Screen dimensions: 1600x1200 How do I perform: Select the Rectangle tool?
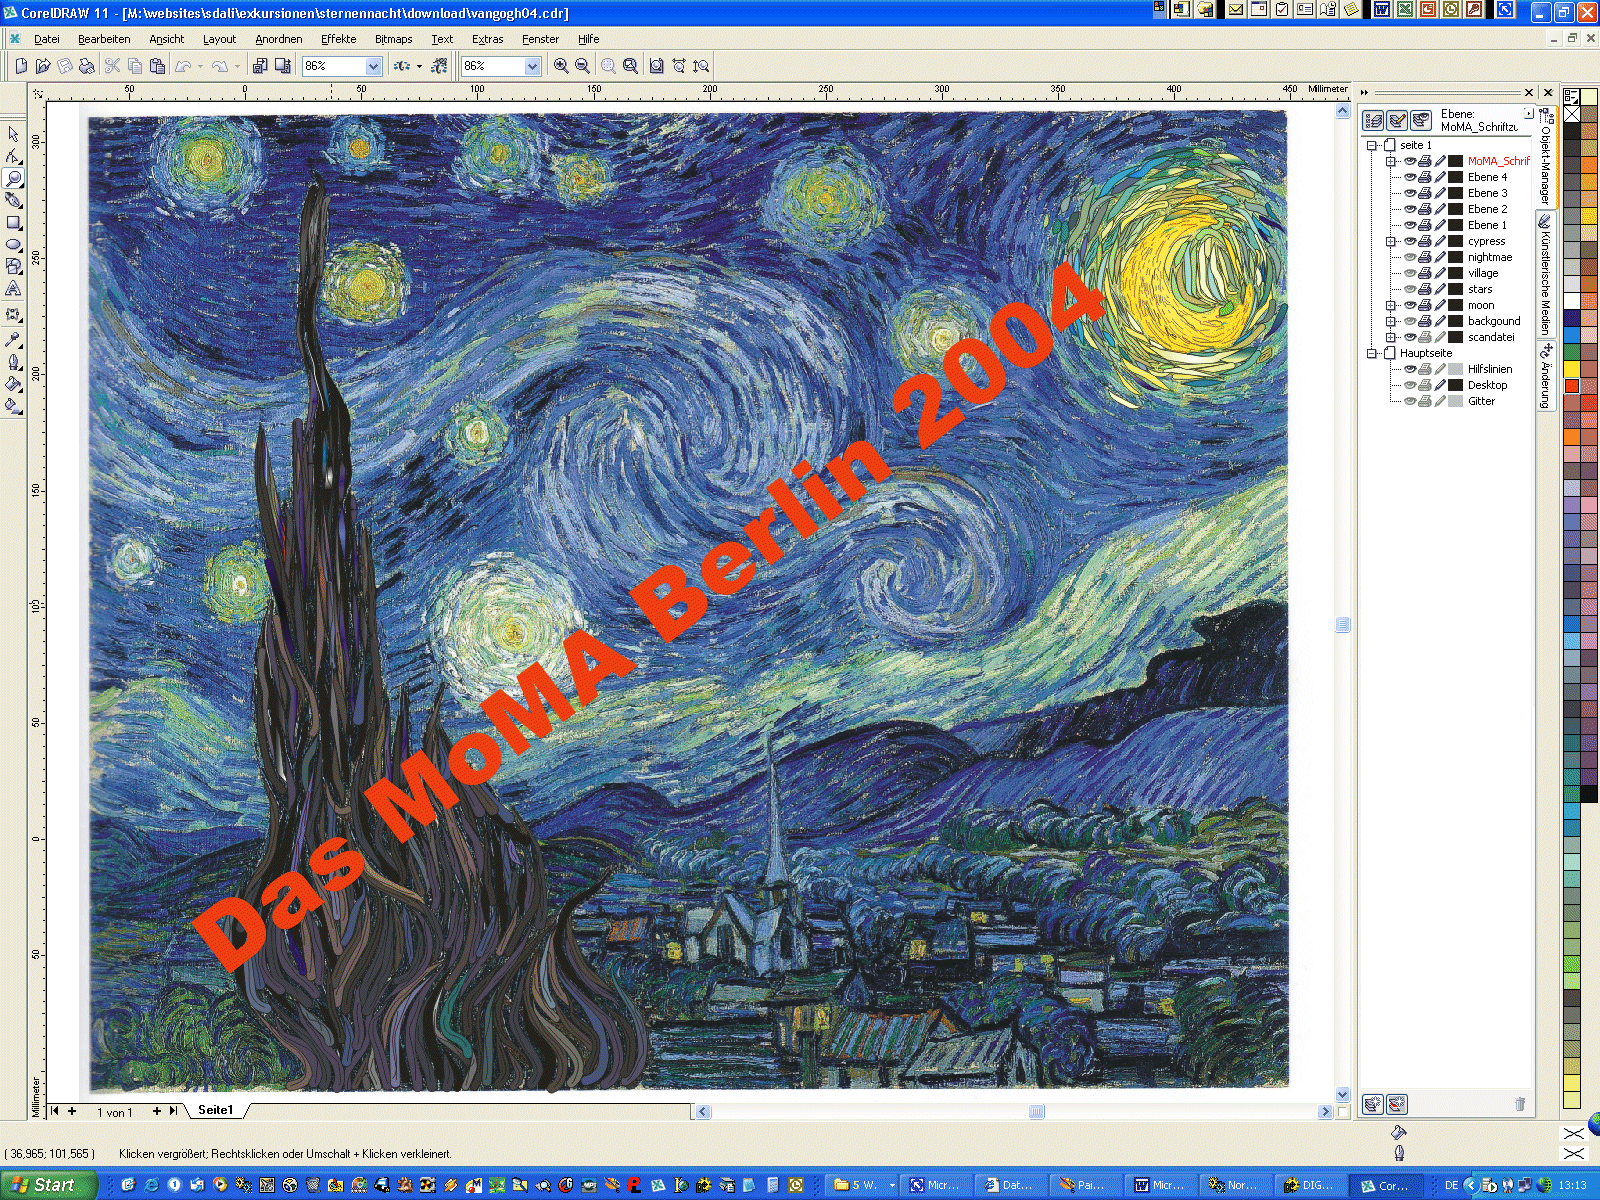tap(13, 222)
